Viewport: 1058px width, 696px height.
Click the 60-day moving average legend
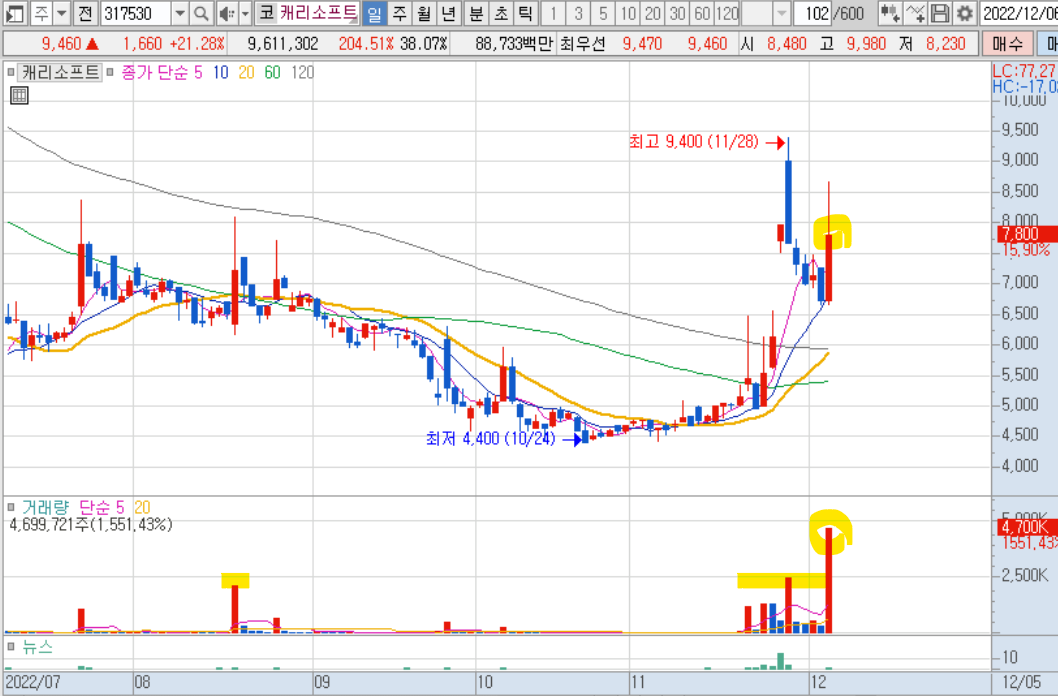(273, 72)
